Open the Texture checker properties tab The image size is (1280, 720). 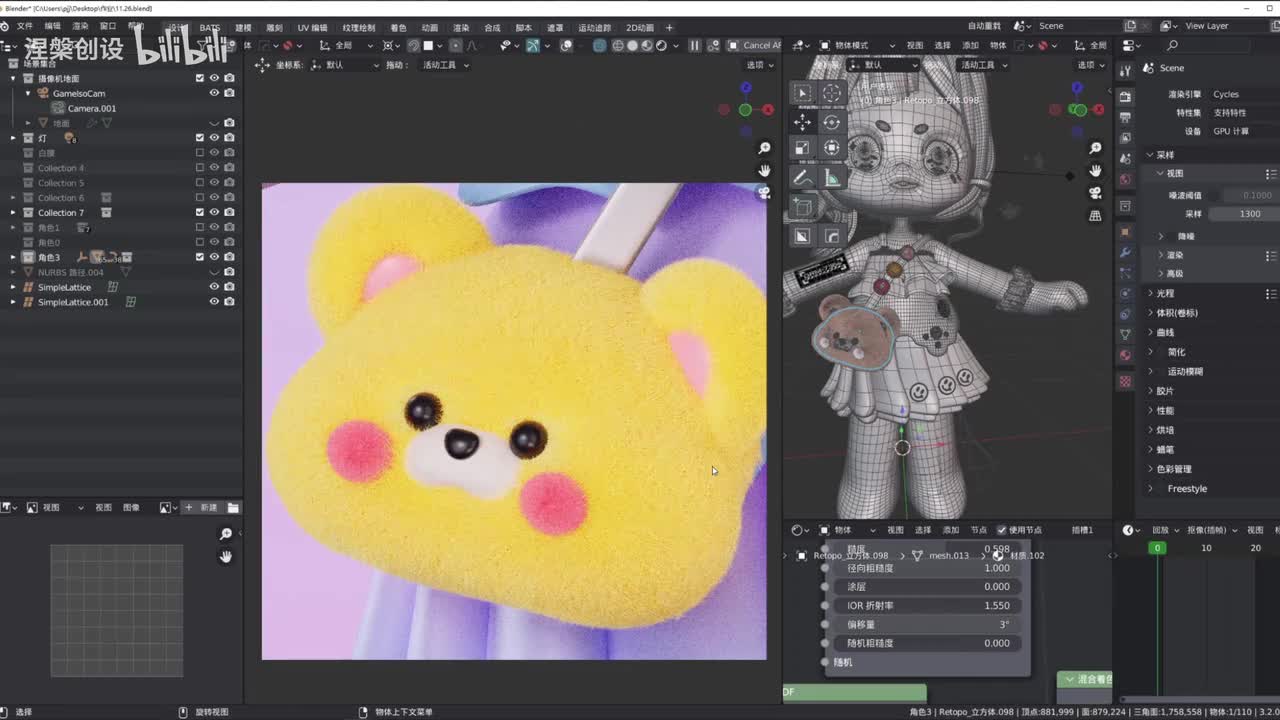(x=1125, y=382)
